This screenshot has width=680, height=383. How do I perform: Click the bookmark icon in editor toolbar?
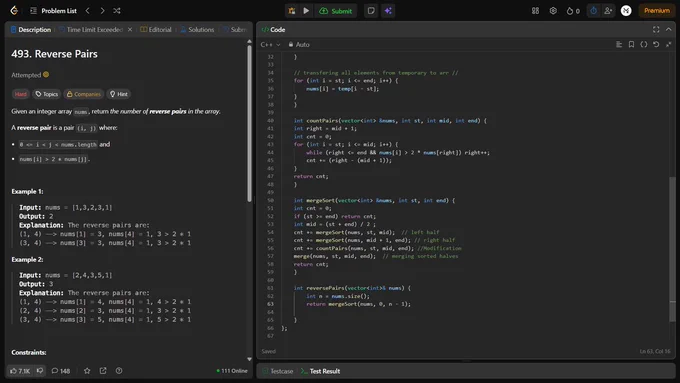(x=631, y=44)
